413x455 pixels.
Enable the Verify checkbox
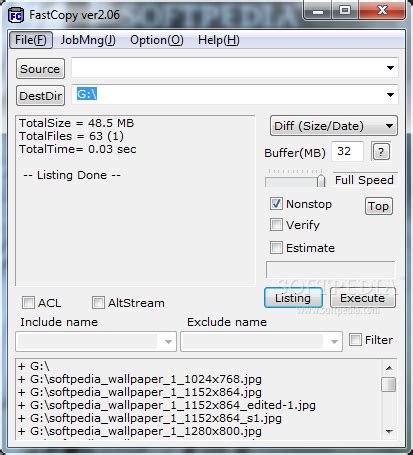pyautogui.click(x=276, y=225)
